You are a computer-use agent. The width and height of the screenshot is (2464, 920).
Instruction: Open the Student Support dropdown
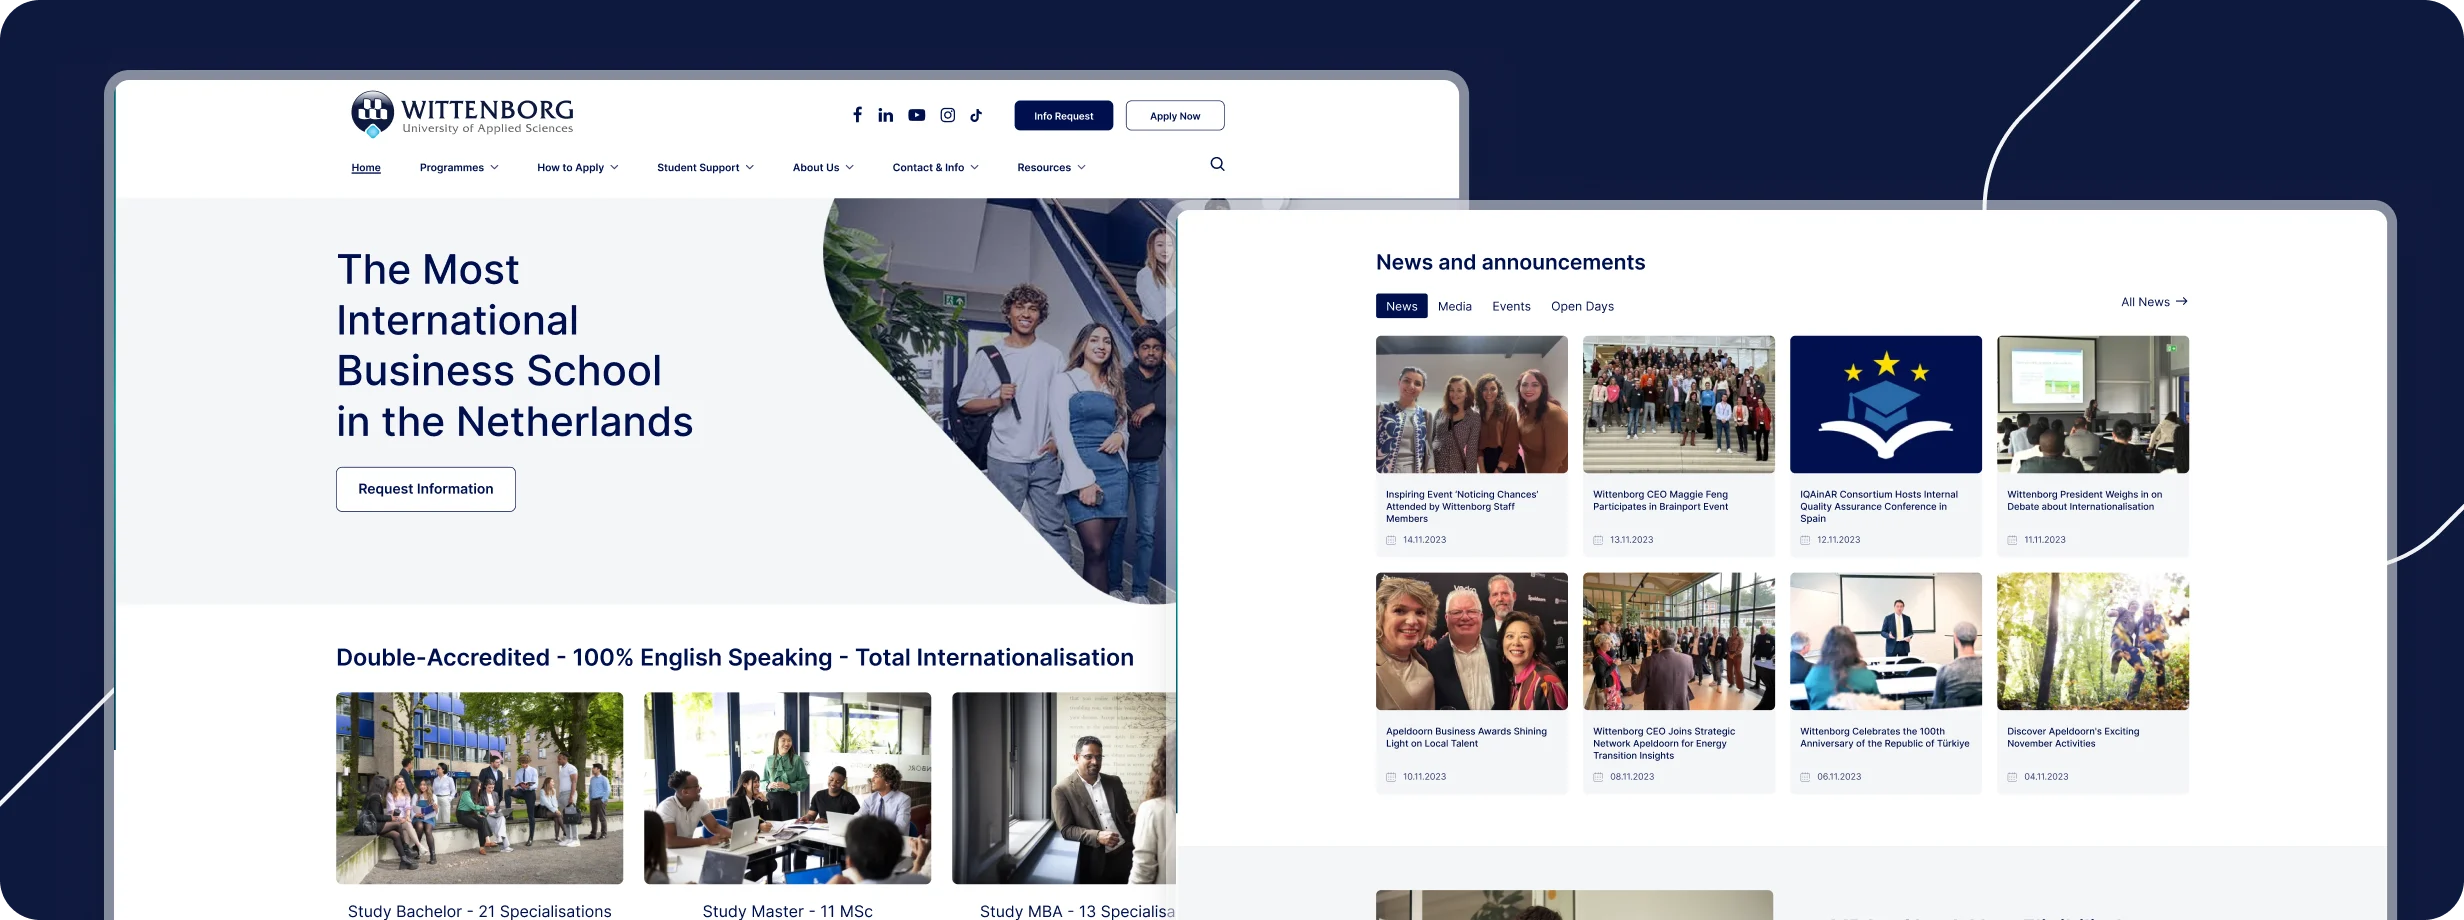705,168
